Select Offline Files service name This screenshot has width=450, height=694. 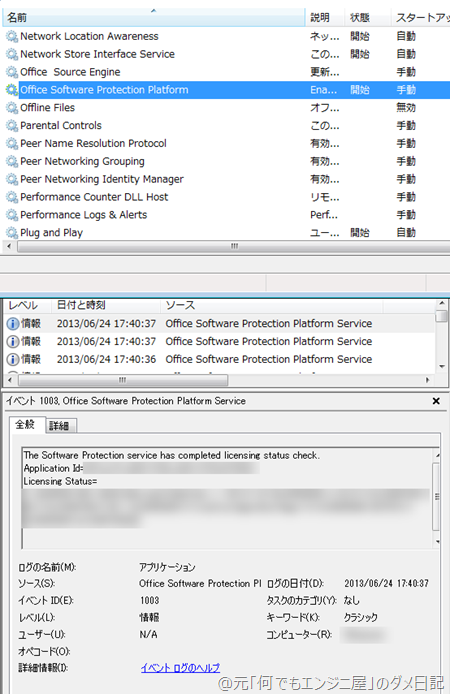pyautogui.click(x=47, y=108)
